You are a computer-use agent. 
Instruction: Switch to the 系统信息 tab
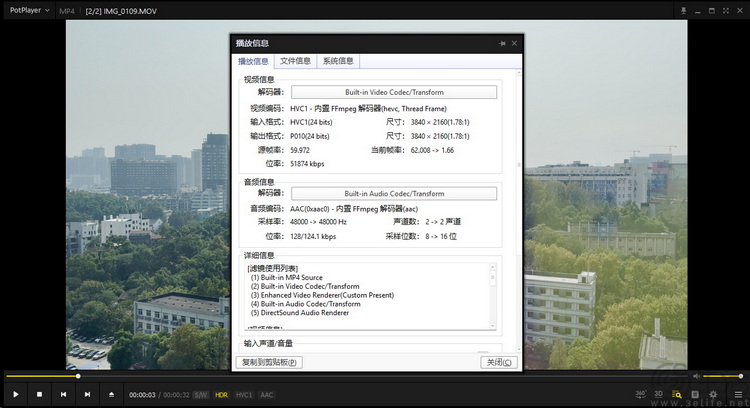click(337, 61)
